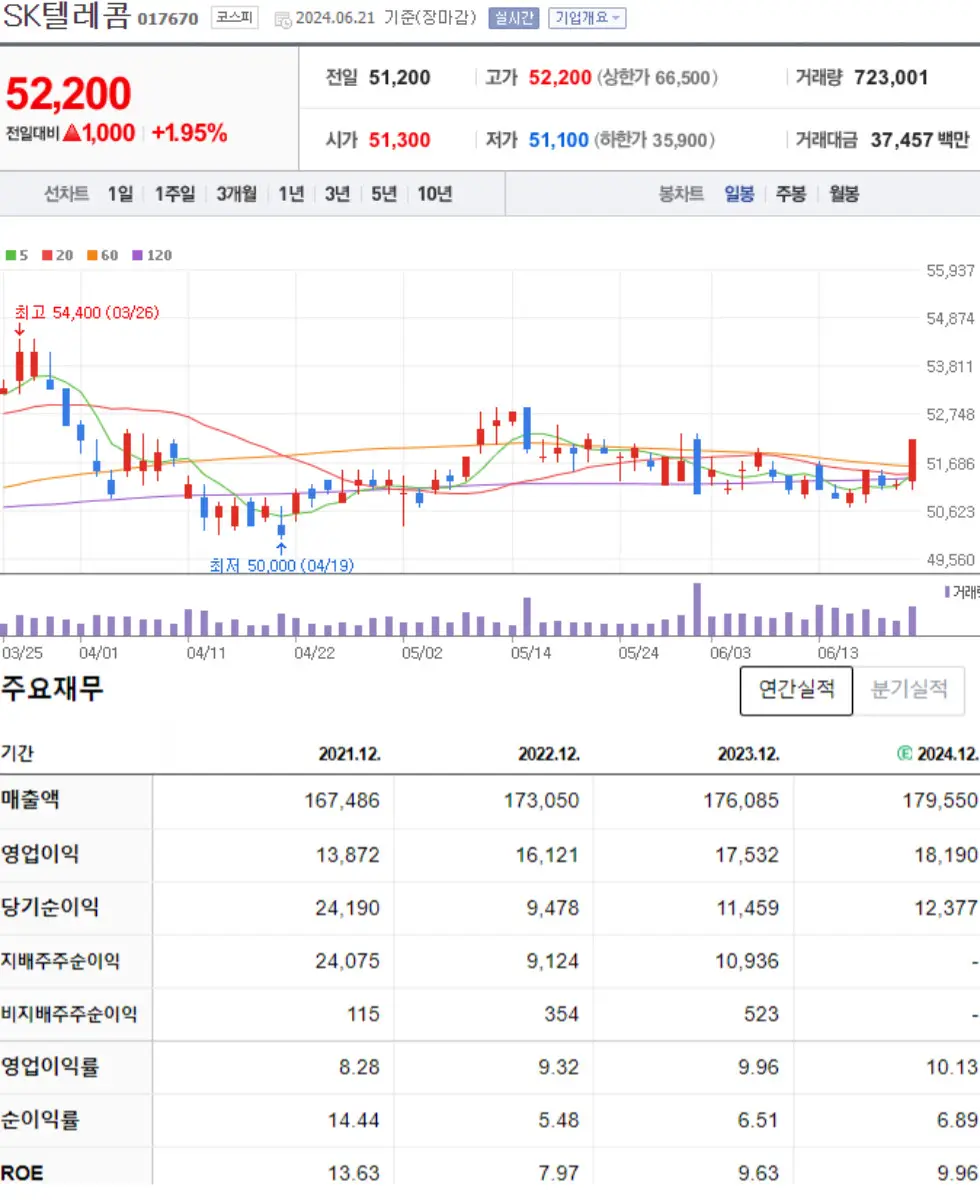The width and height of the screenshot is (980, 1200).
Task: Select the 5년 line chart period
Action: [x=384, y=194]
